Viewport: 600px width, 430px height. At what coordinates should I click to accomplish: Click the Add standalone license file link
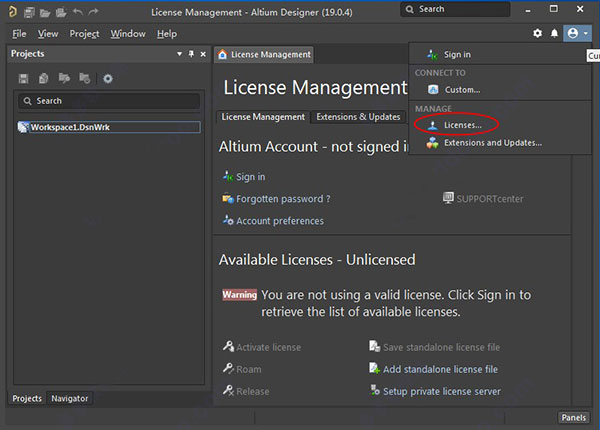[x=440, y=369]
